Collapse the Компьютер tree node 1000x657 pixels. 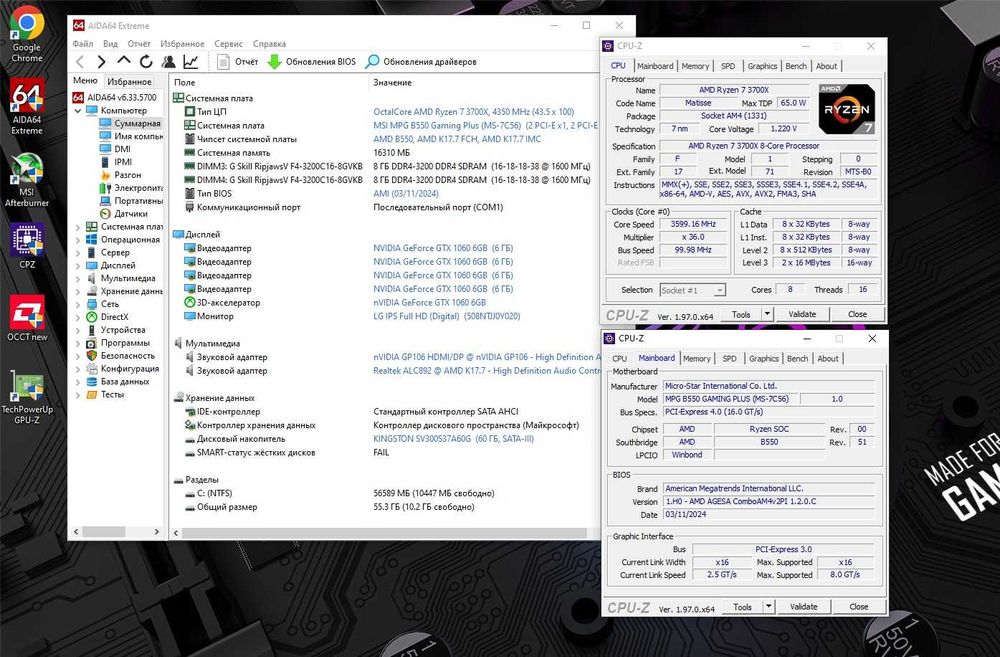[78, 110]
